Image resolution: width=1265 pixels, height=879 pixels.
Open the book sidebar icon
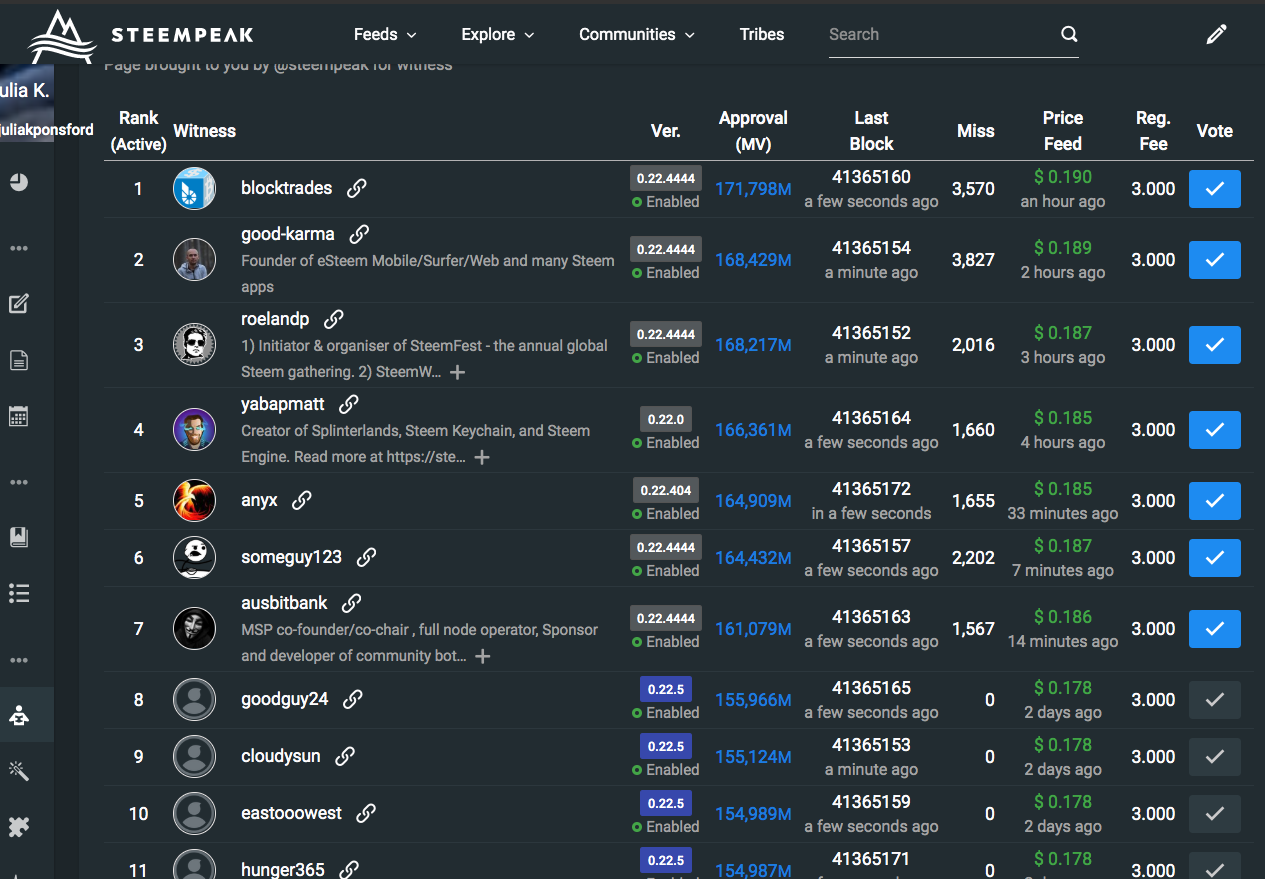point(19,537)
